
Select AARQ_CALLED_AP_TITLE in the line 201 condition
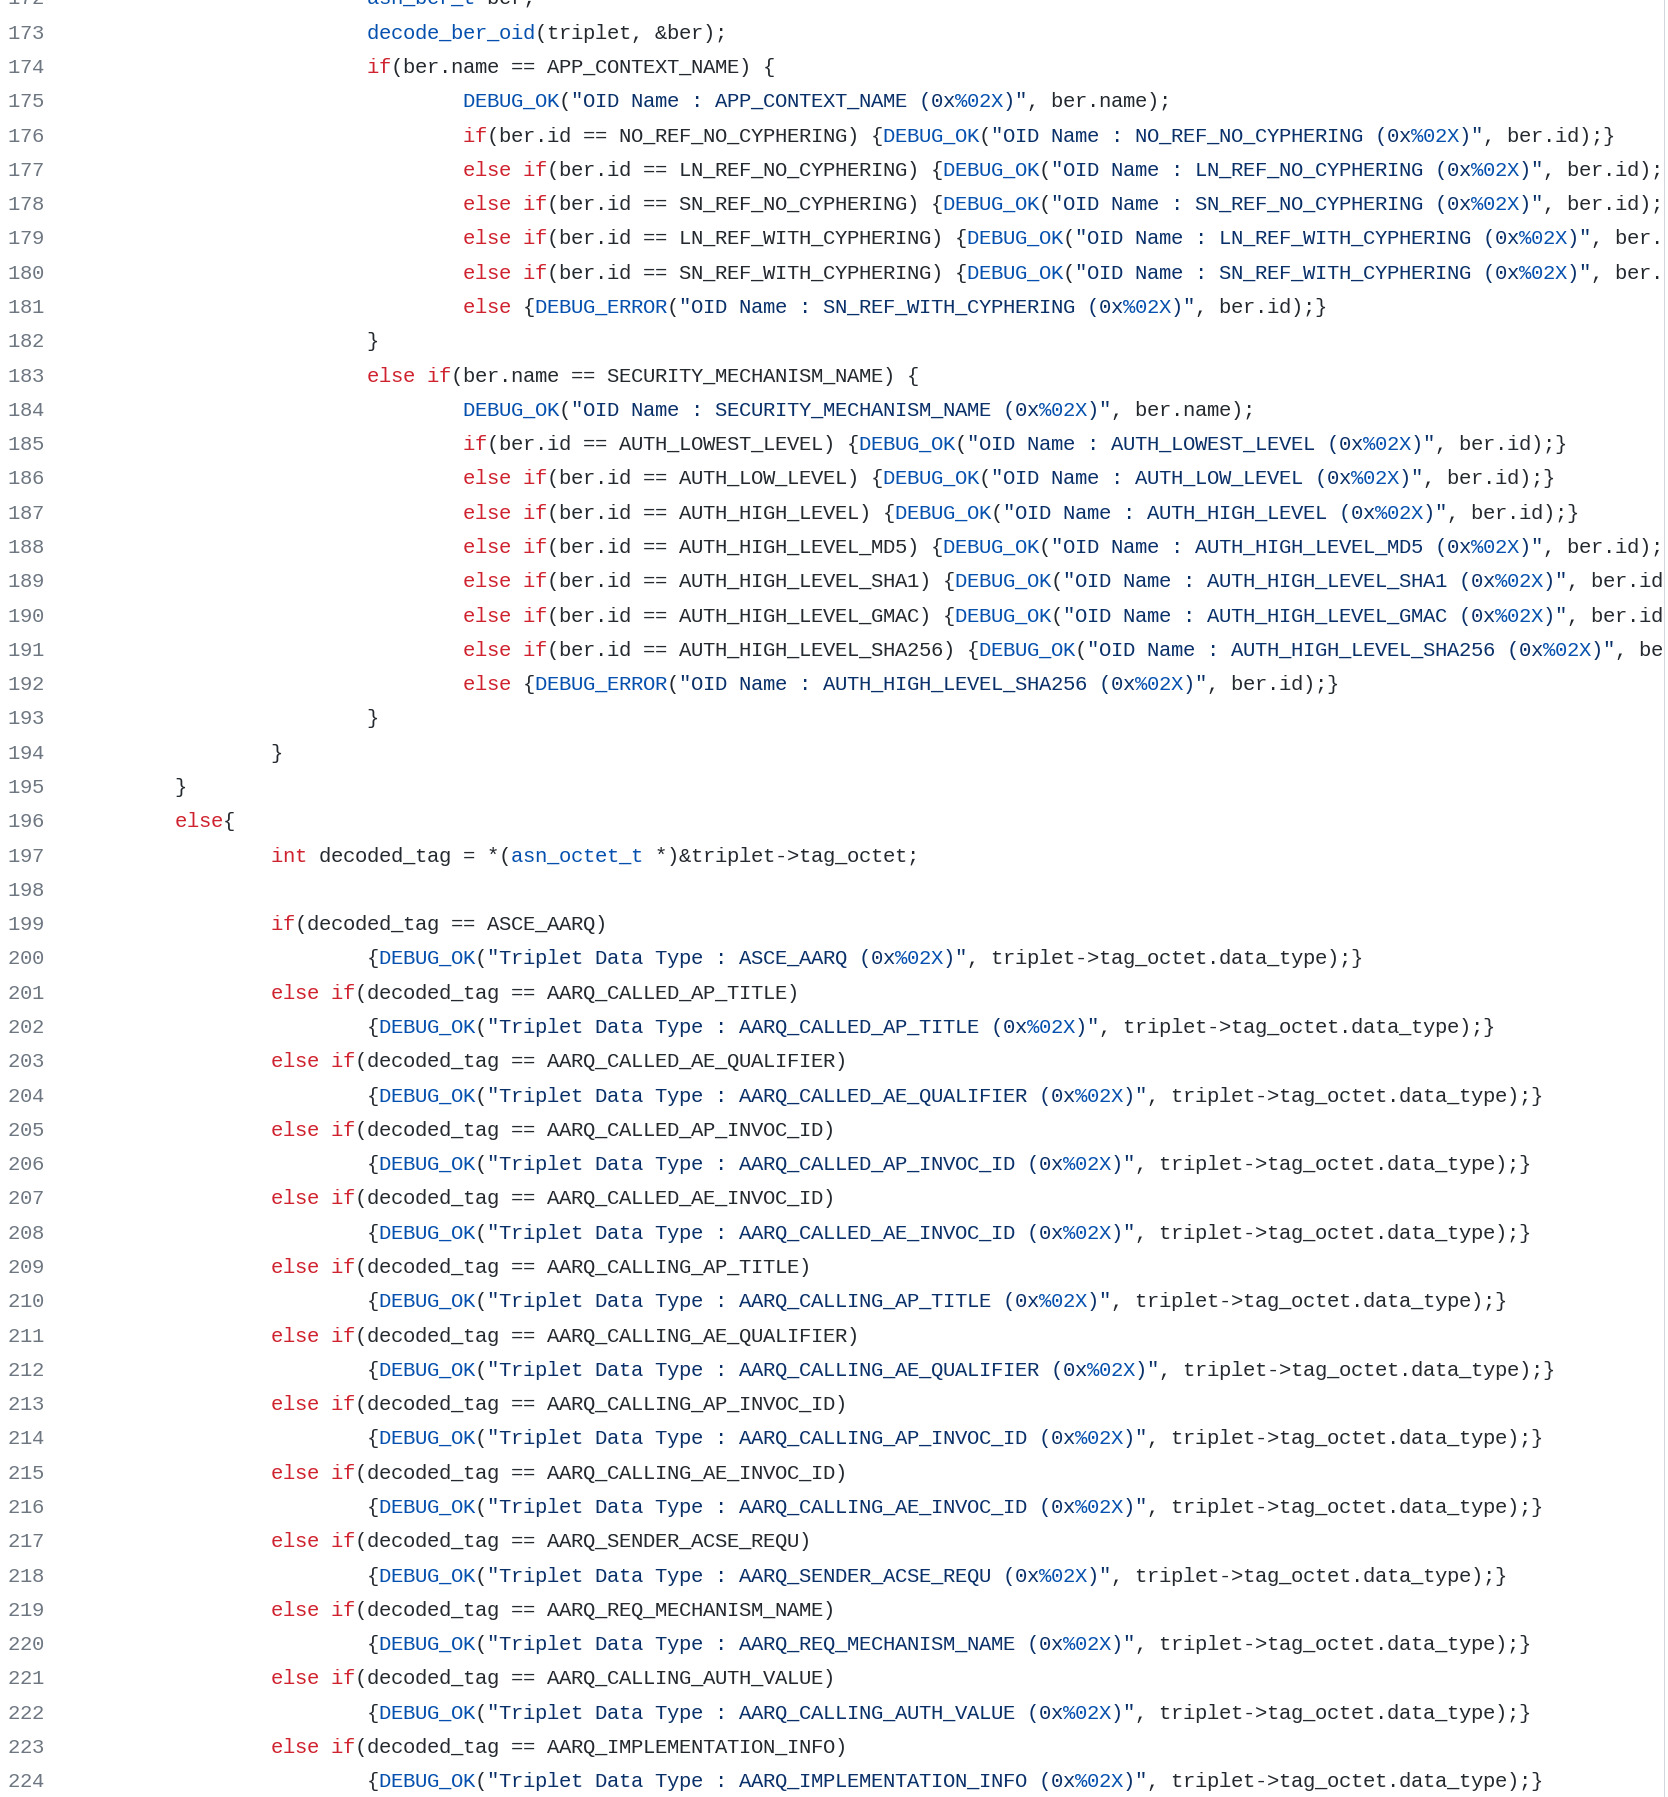click(x=667, y=993)
